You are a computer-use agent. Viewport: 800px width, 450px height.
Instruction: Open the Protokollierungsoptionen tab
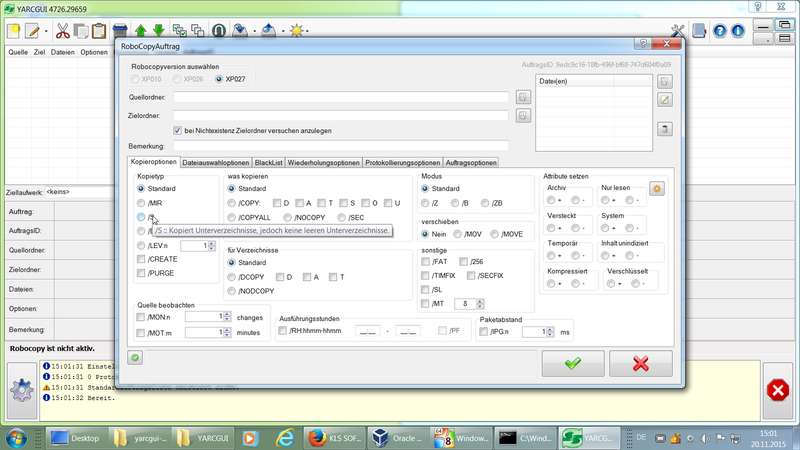403,162
